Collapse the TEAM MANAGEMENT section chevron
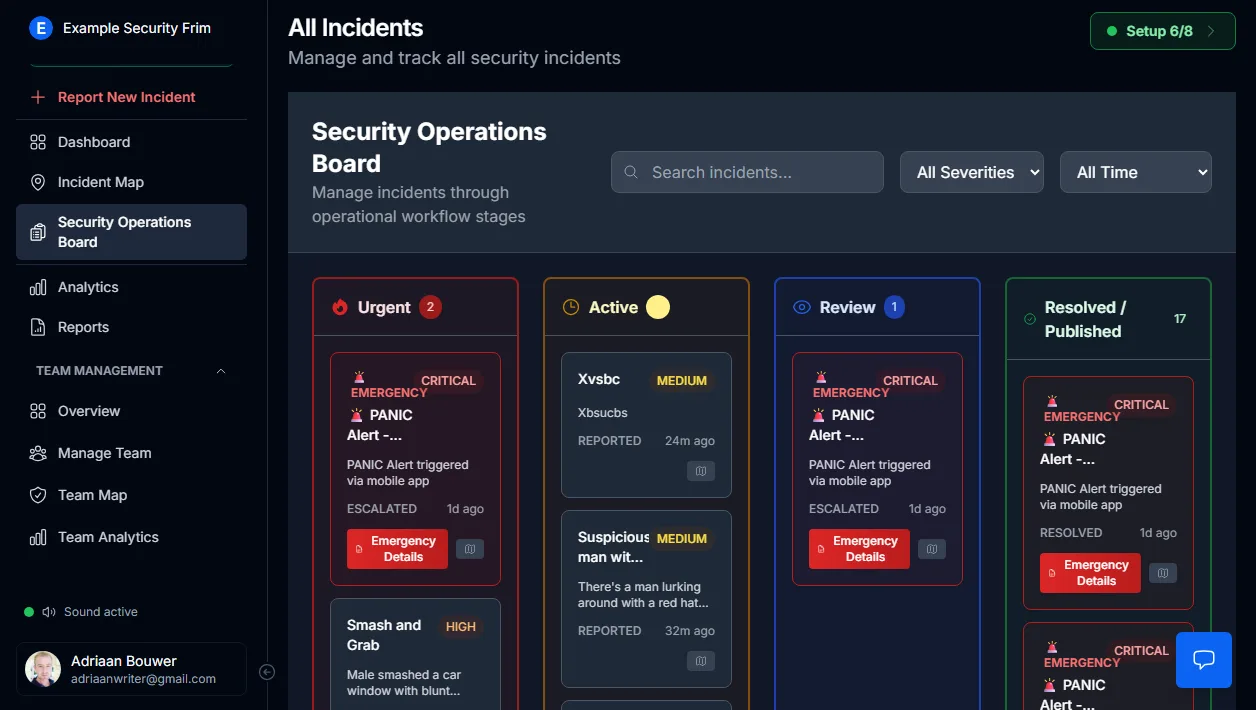 pyautogui.click(x=221, y=370)
